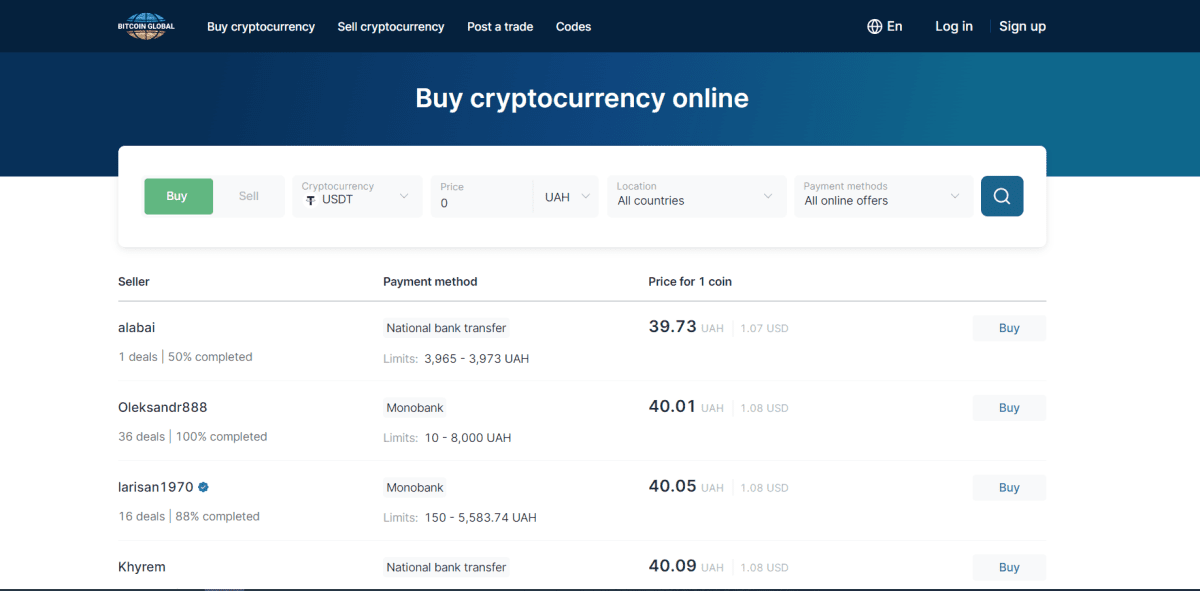Switch to the Sell tab
Image resolution: width=1200 pixels, height=591 pixels.
(x=248, y=196)
